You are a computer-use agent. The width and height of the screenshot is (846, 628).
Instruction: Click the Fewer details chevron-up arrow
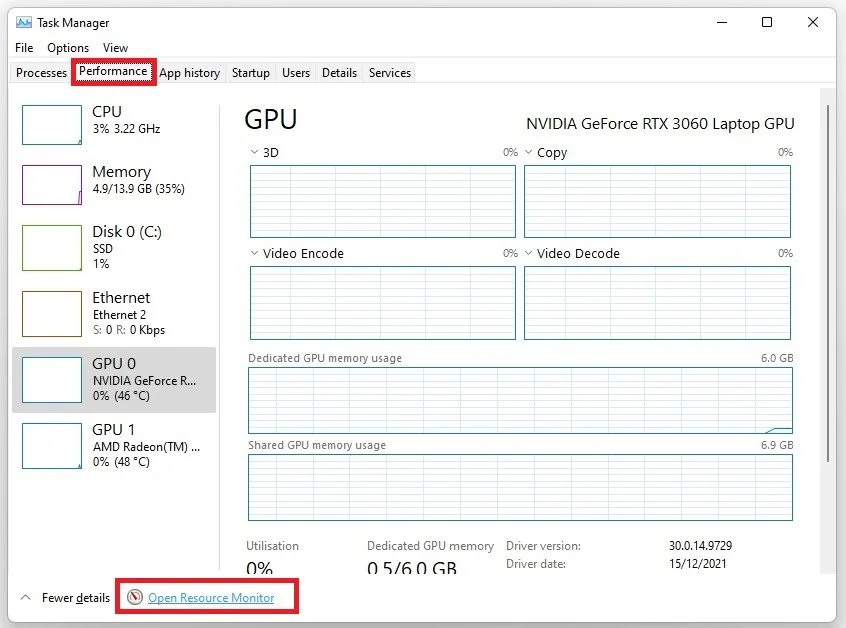[25, 597]
